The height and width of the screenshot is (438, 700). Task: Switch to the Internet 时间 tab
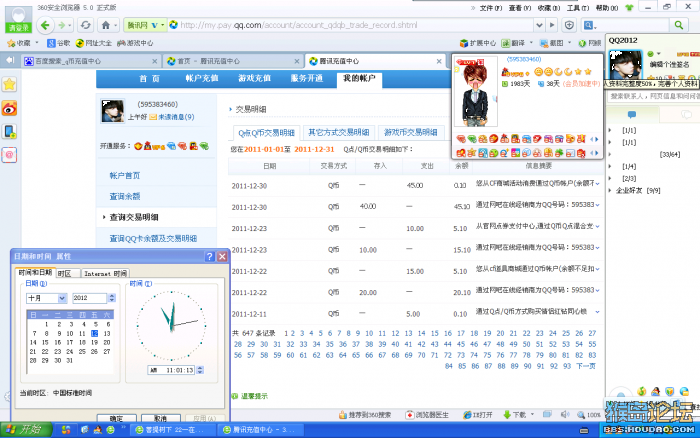(105, 273)
